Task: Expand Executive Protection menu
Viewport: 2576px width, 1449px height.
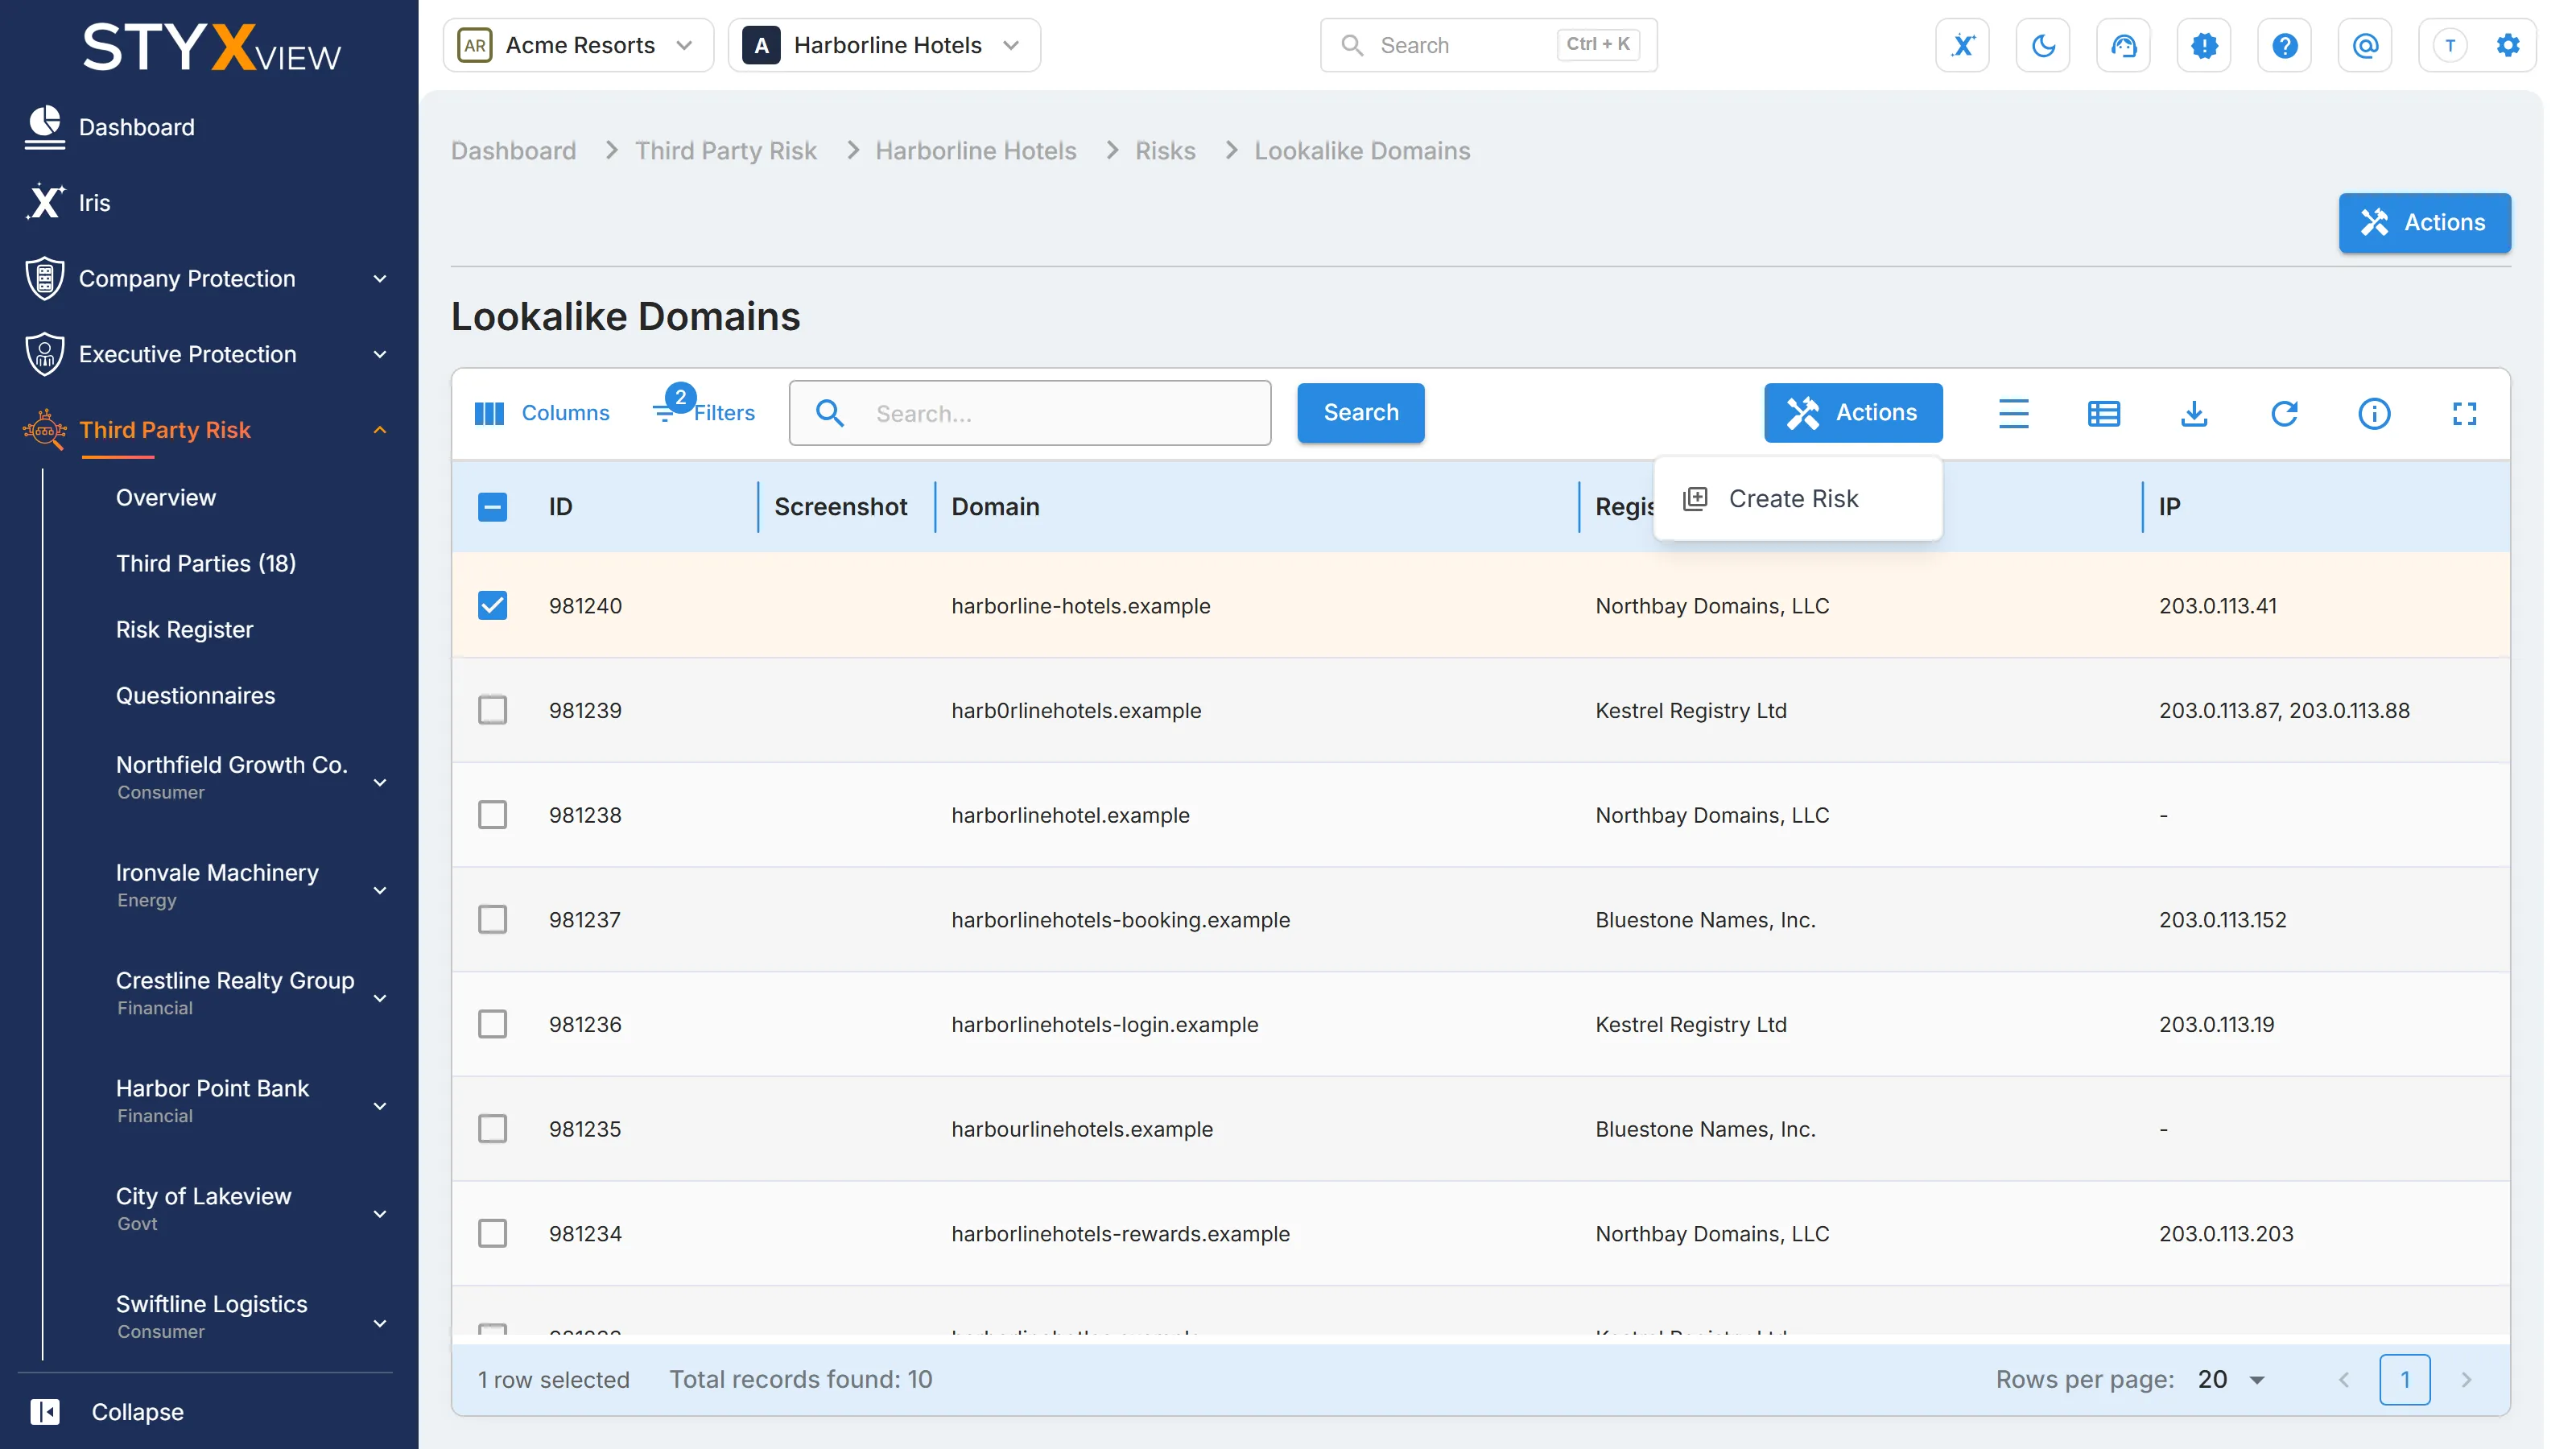Action: tap(207, 354)
